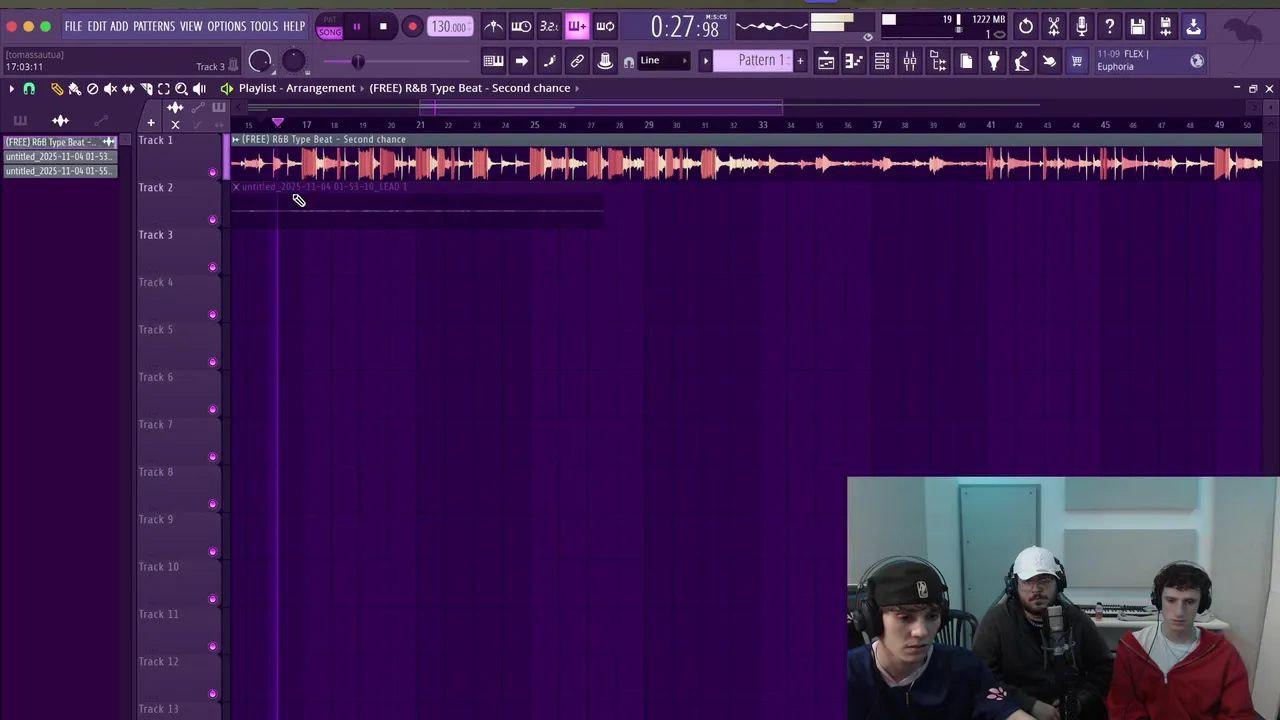Switch to PAT pattern mode

(x=329, y=20)
